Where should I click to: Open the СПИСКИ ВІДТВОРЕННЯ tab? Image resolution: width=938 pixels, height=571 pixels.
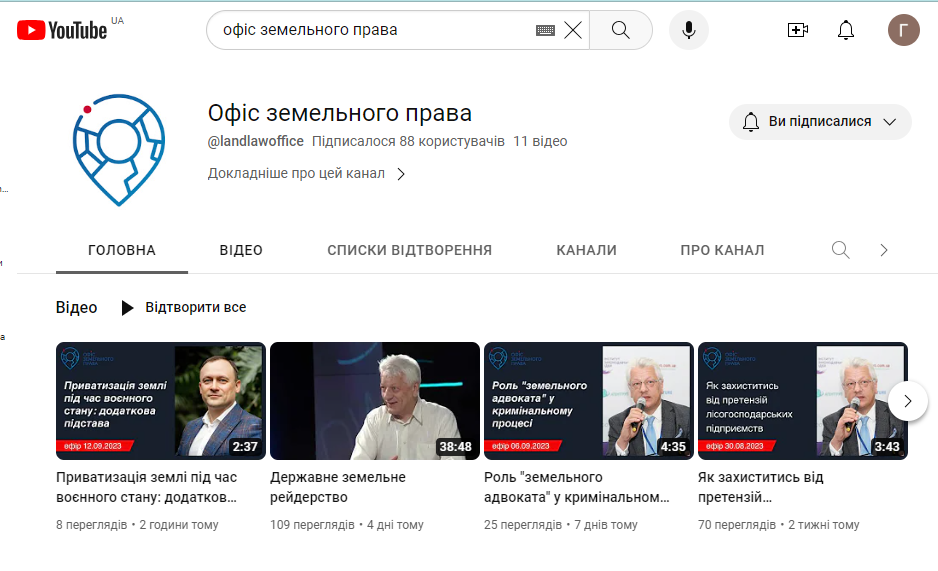coord(410,250)
